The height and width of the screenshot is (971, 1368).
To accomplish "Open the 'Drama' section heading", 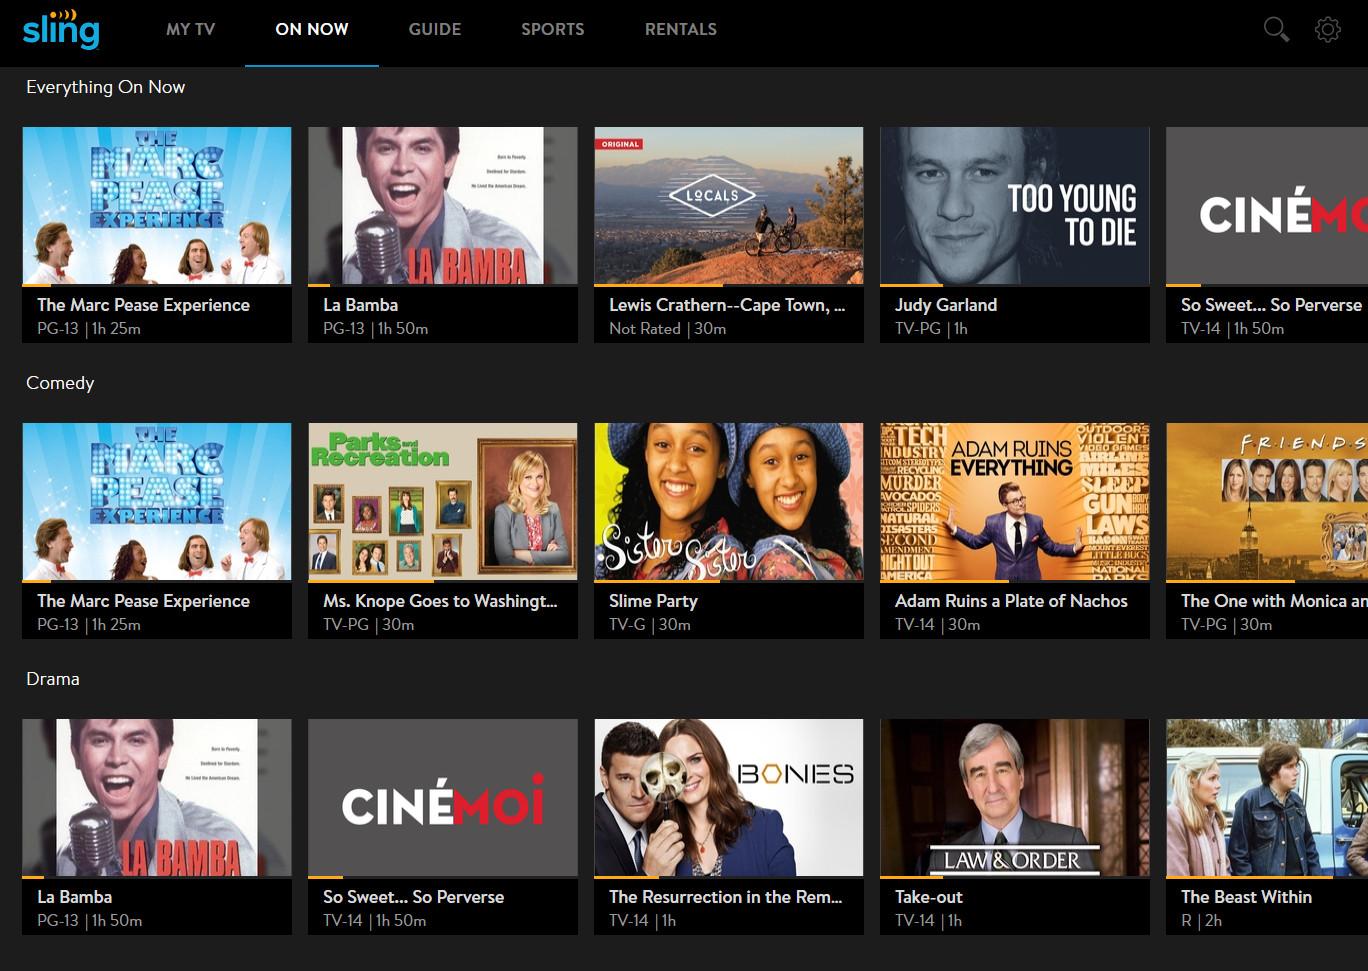I will 53,679.
